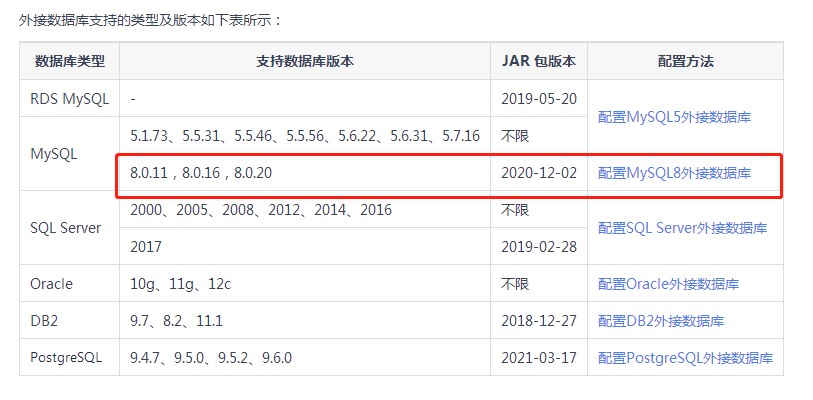
Task: Open 配置SQL Server外接数据库 link
Action: click(682, 228)
